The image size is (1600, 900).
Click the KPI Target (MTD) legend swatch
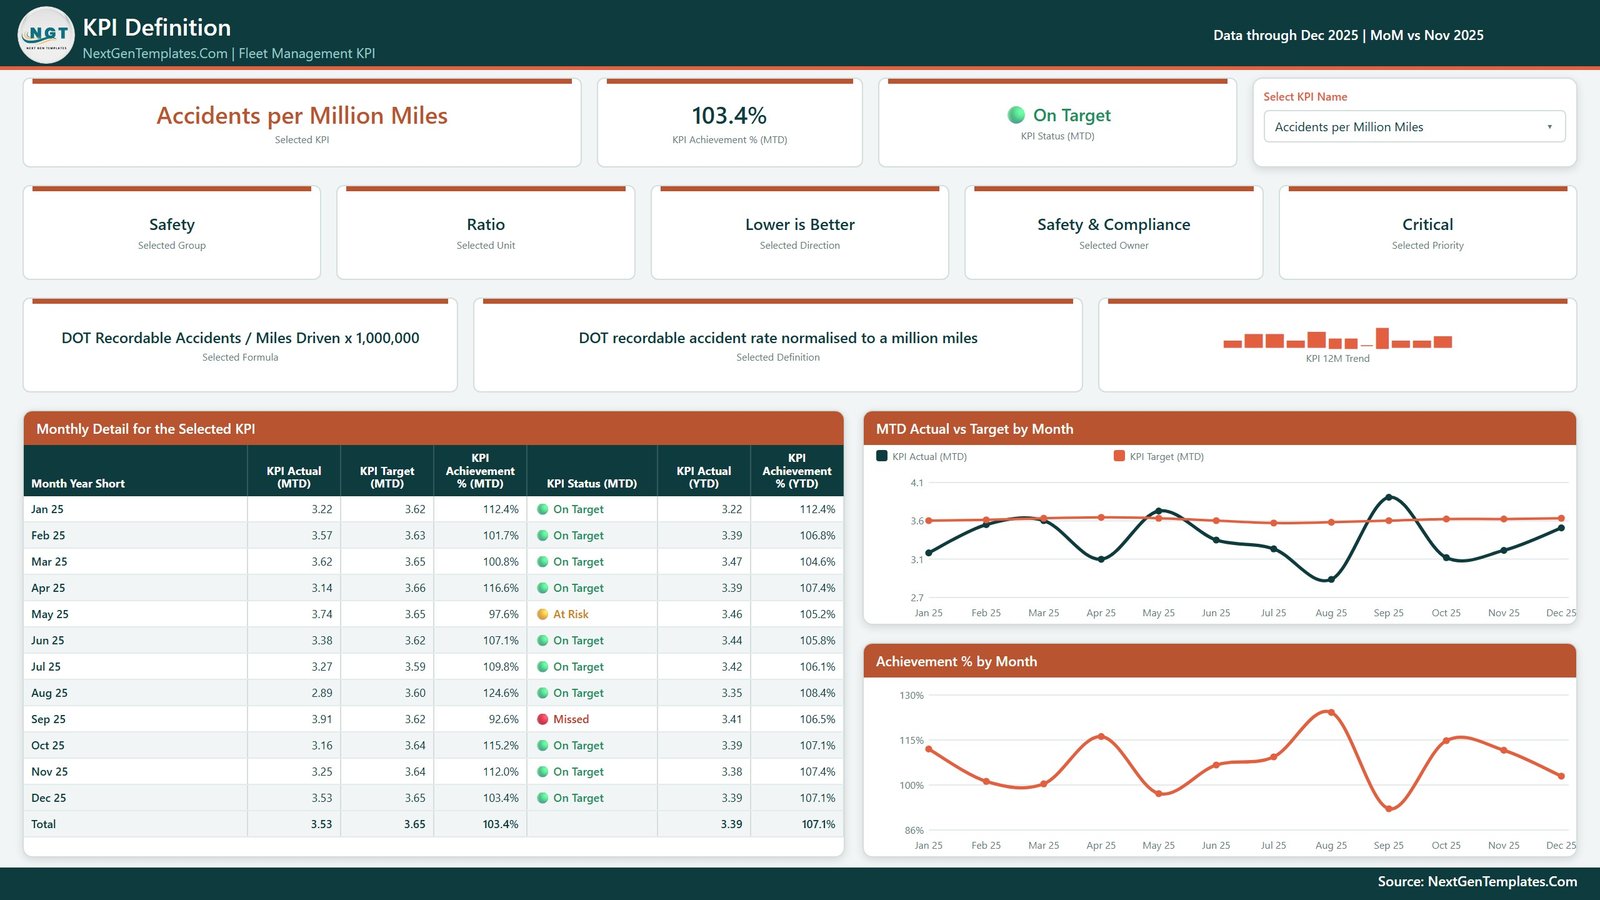(1119, 456)
